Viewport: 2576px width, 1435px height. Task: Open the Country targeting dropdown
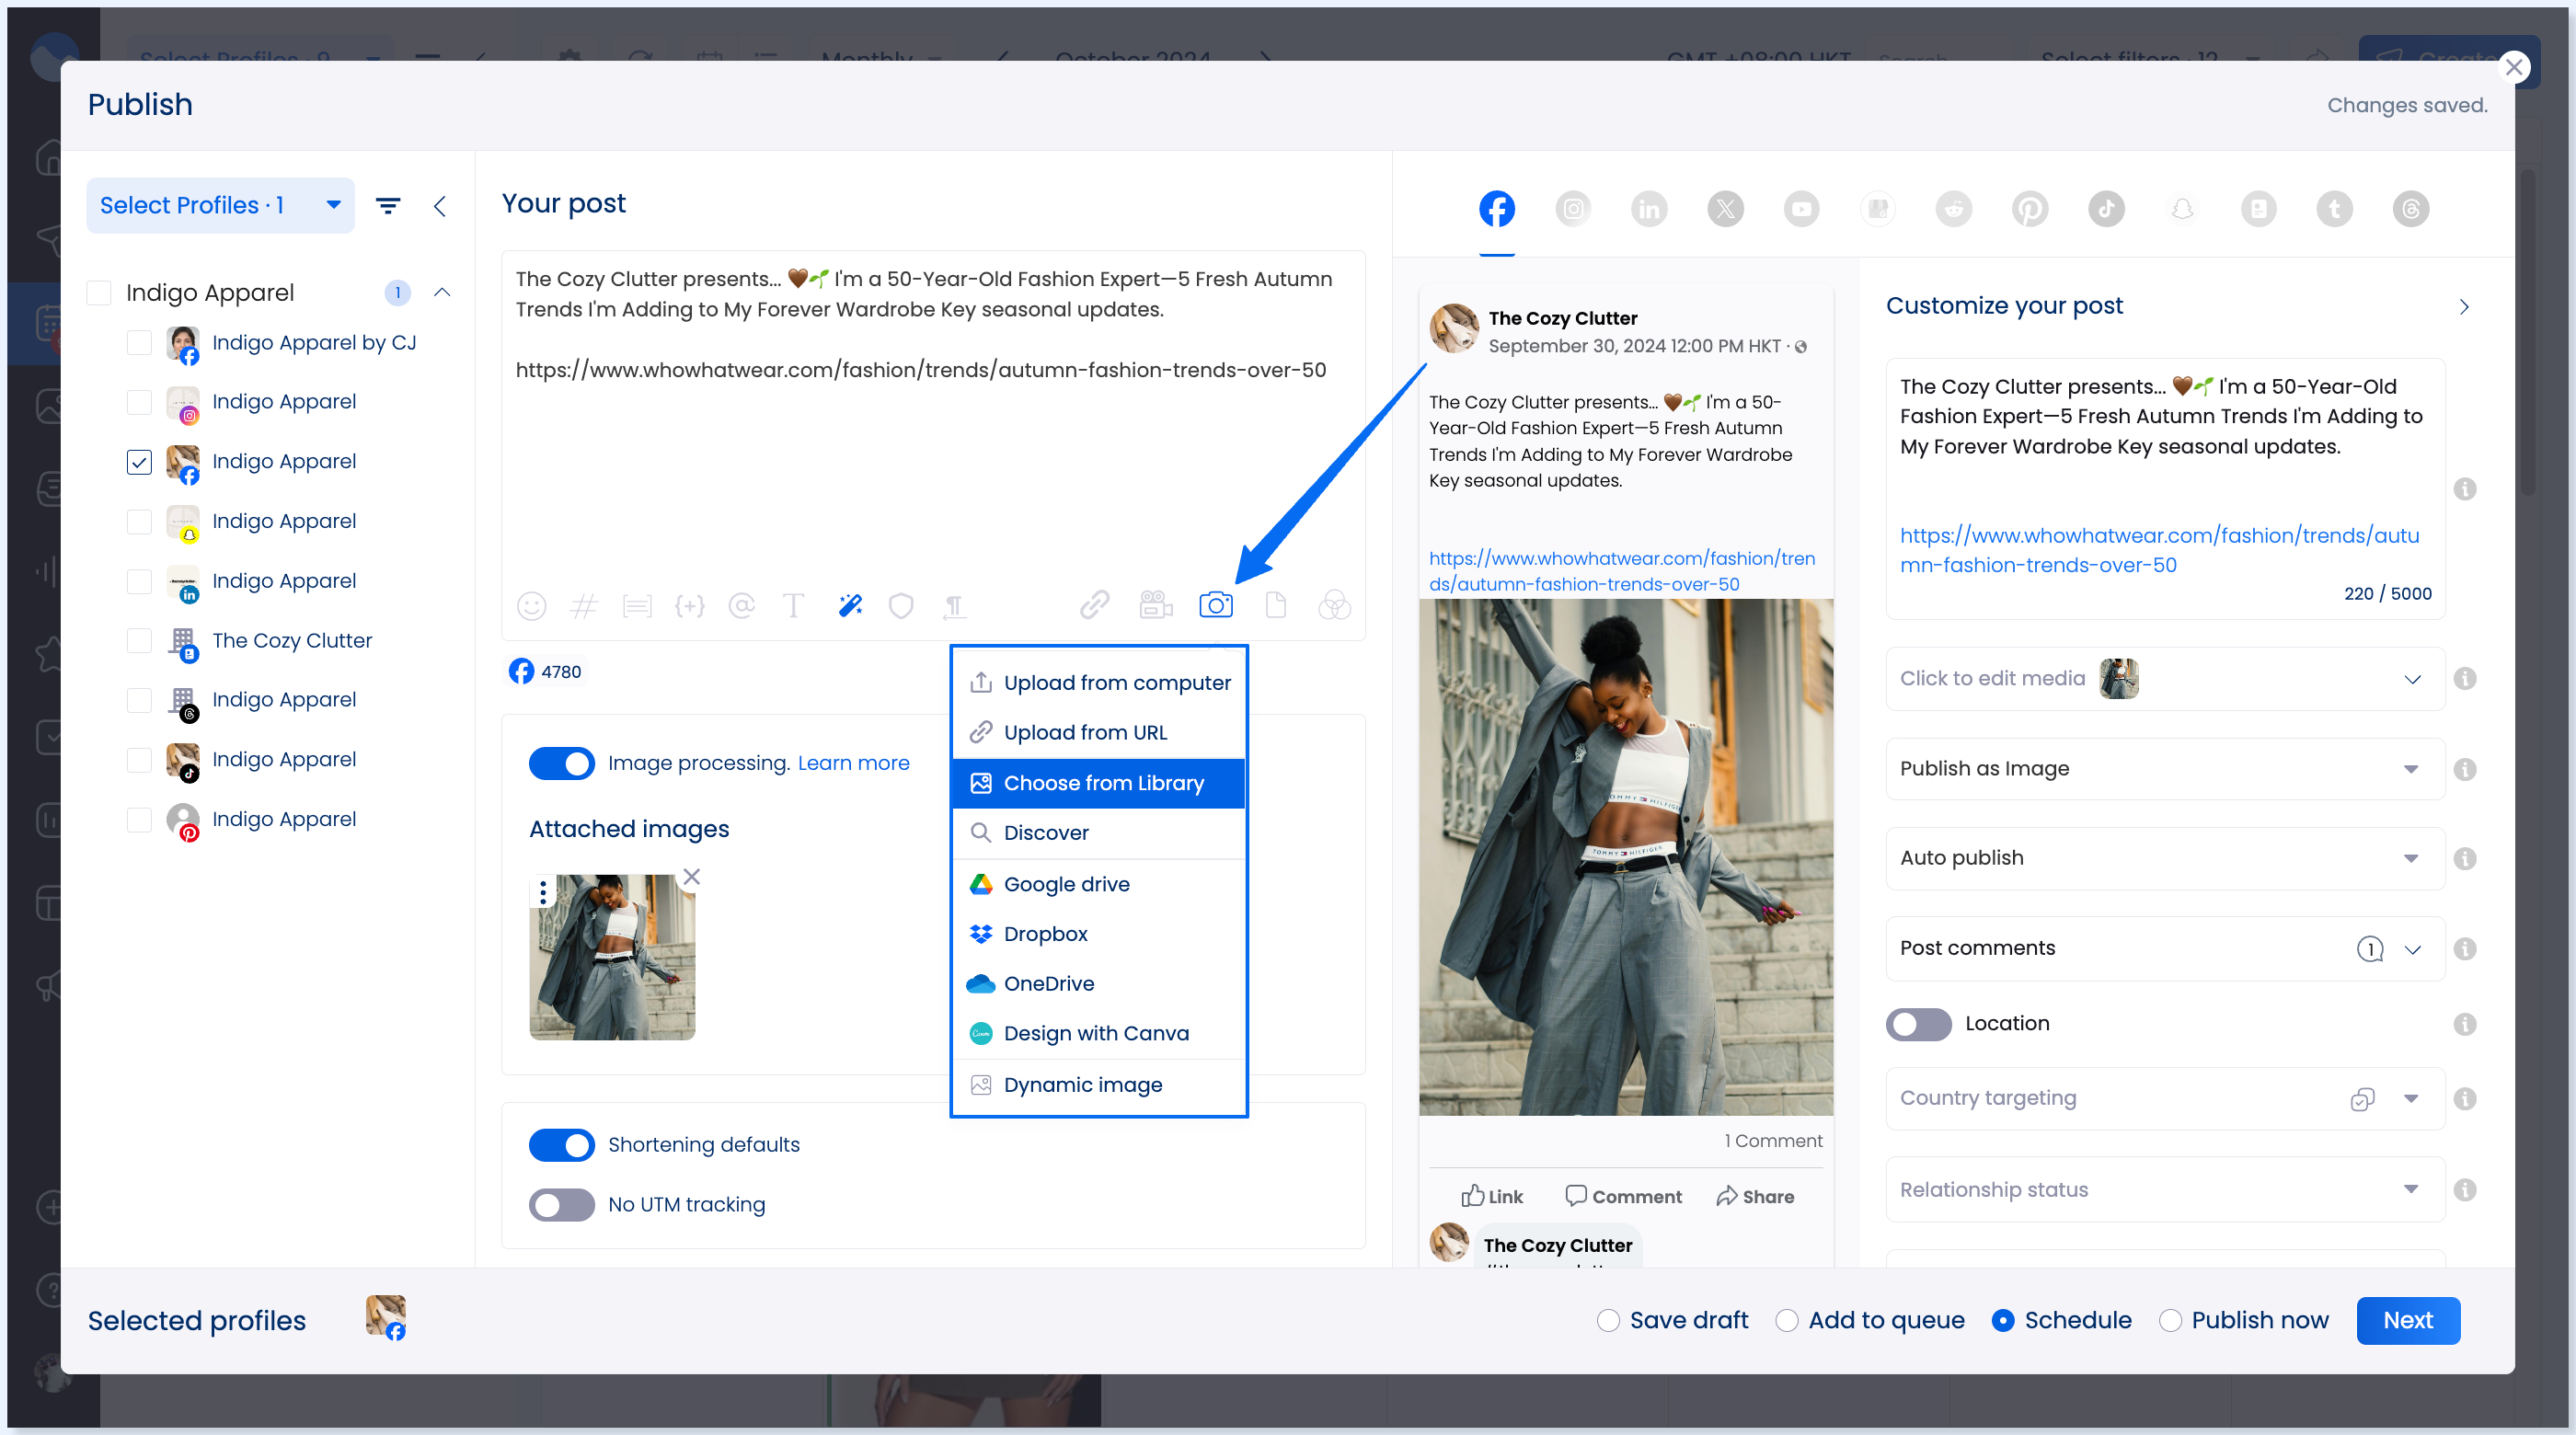pos(2164,1098)
